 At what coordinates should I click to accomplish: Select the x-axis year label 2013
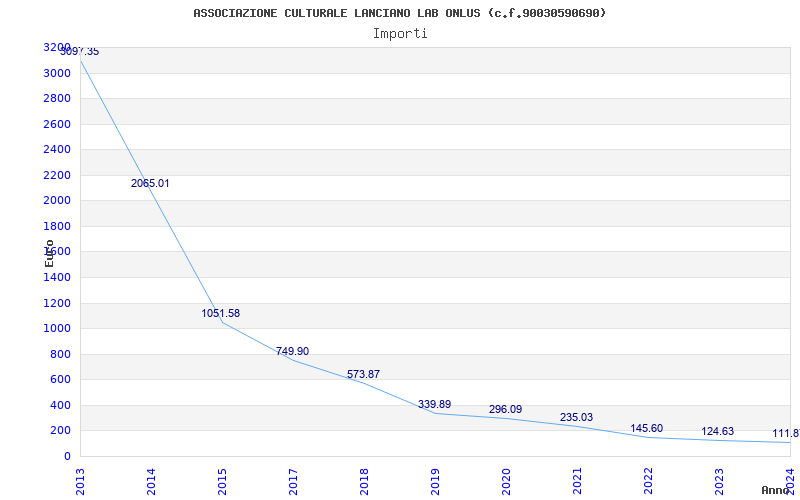pos(80,482)
